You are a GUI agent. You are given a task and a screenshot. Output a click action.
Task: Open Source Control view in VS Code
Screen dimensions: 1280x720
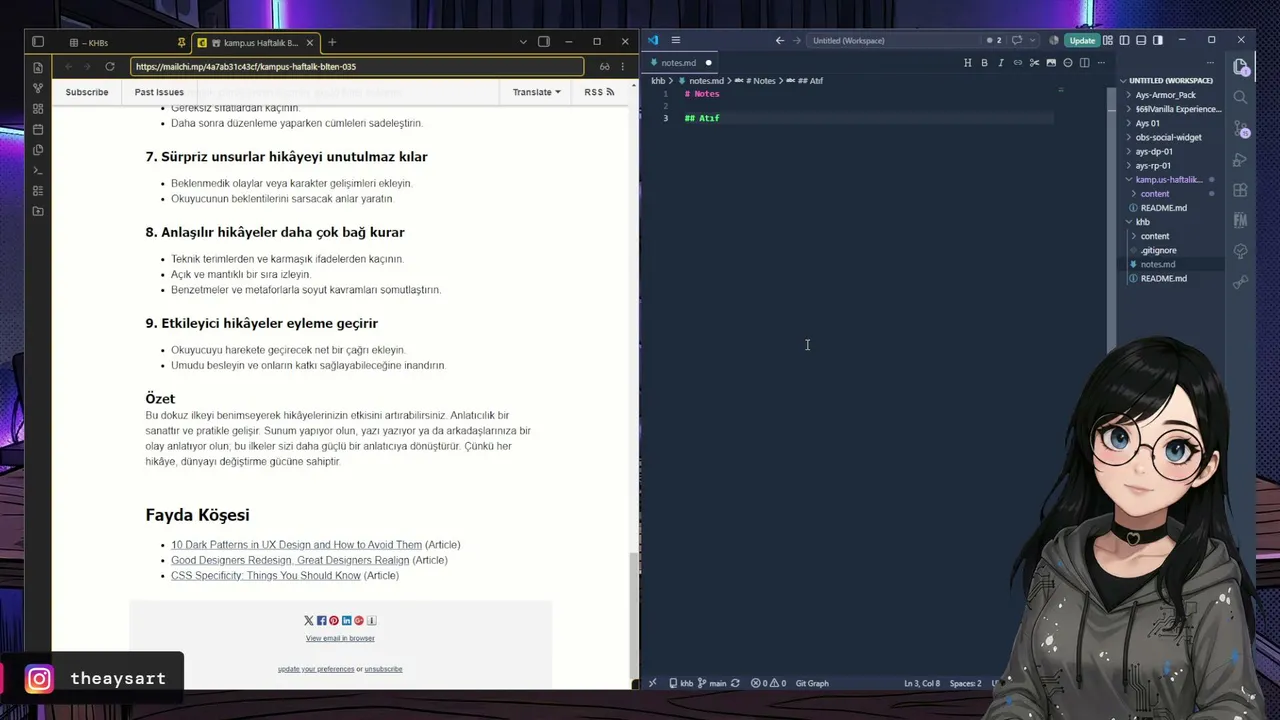click(1241, 129)
